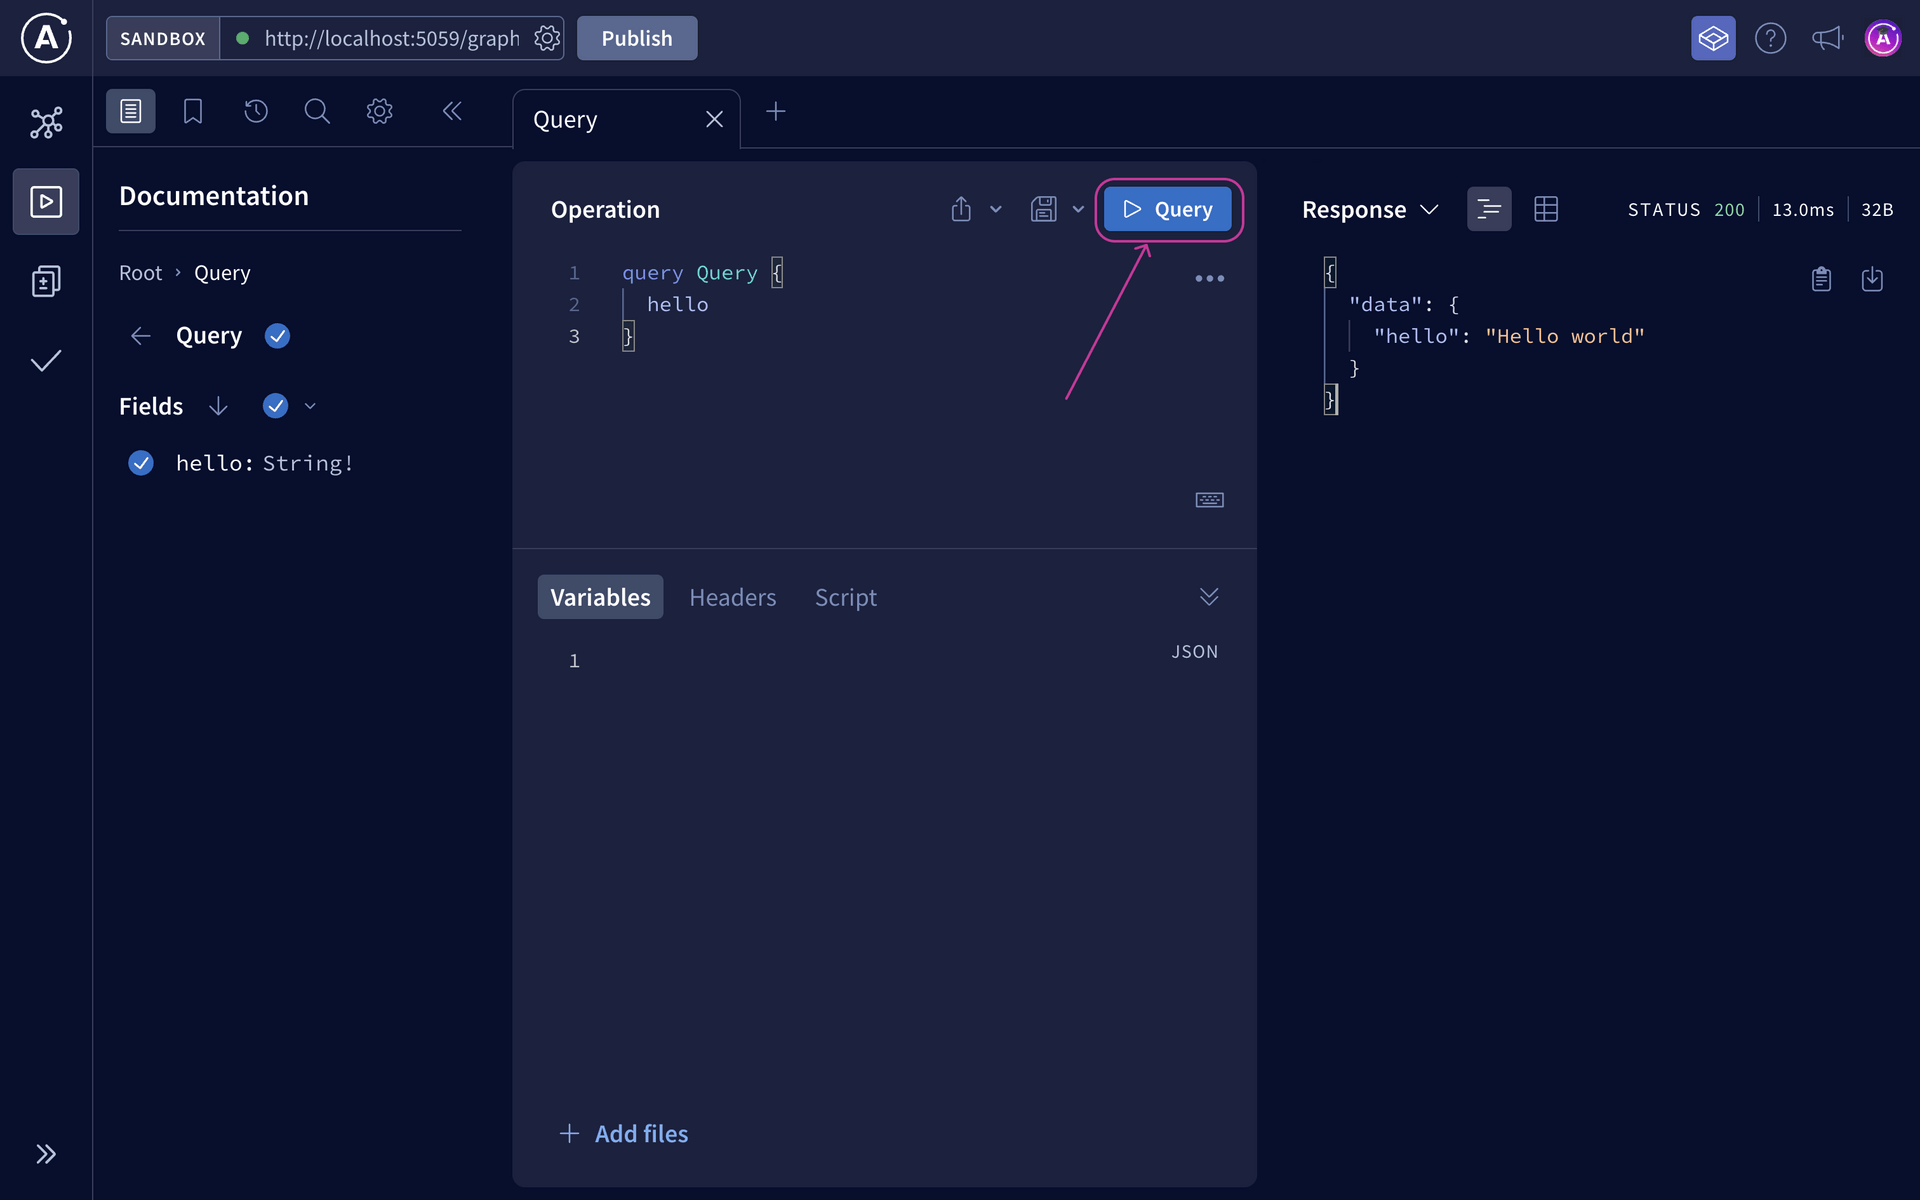Switch to the Headers tab

pos(733,597)
